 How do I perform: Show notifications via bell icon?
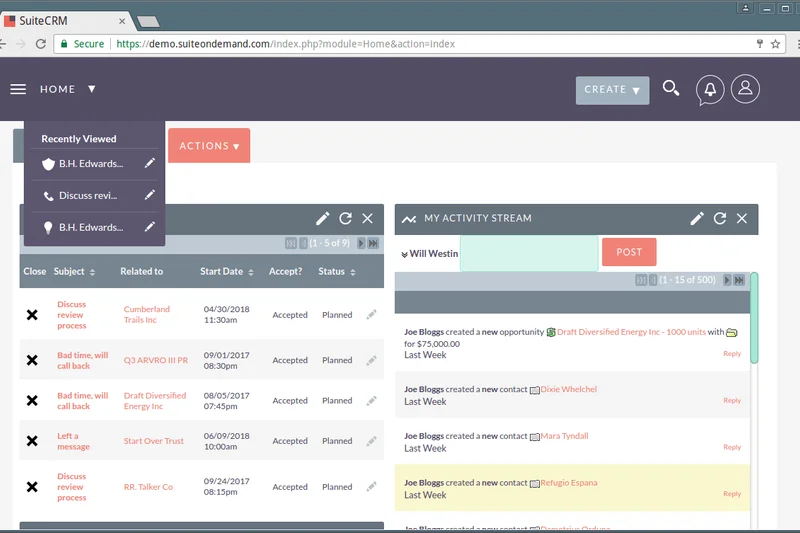pos(710,90)
